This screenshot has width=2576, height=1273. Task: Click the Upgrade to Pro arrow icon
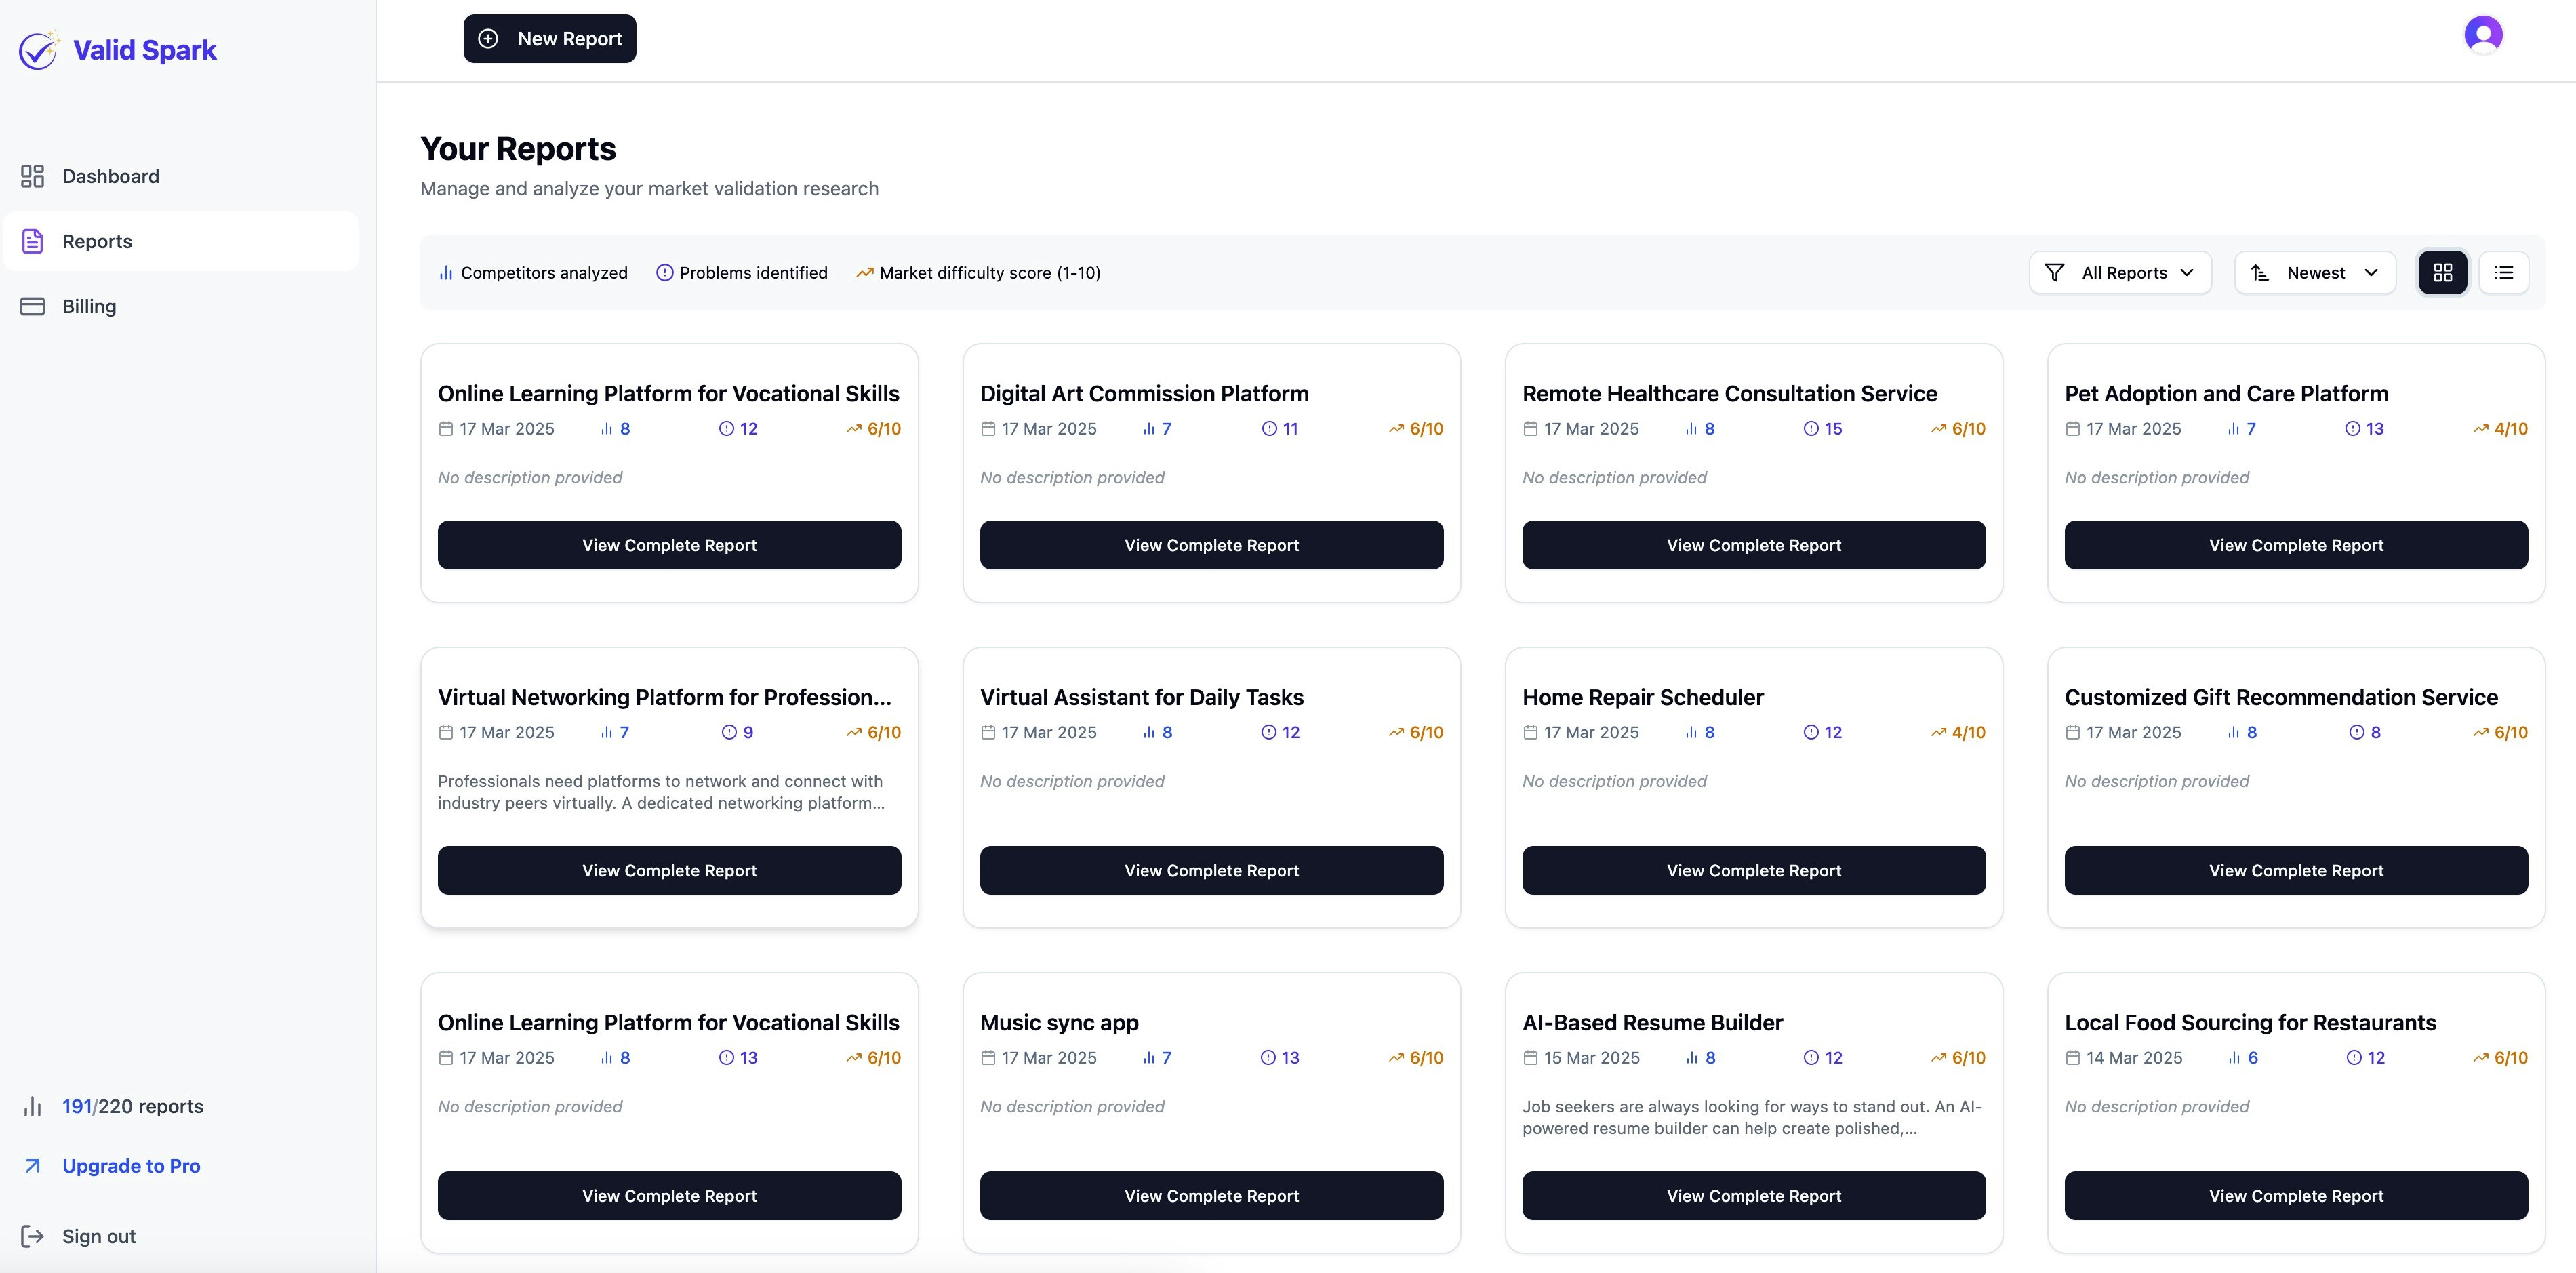pyautogui.click(x=32, y=1166)
